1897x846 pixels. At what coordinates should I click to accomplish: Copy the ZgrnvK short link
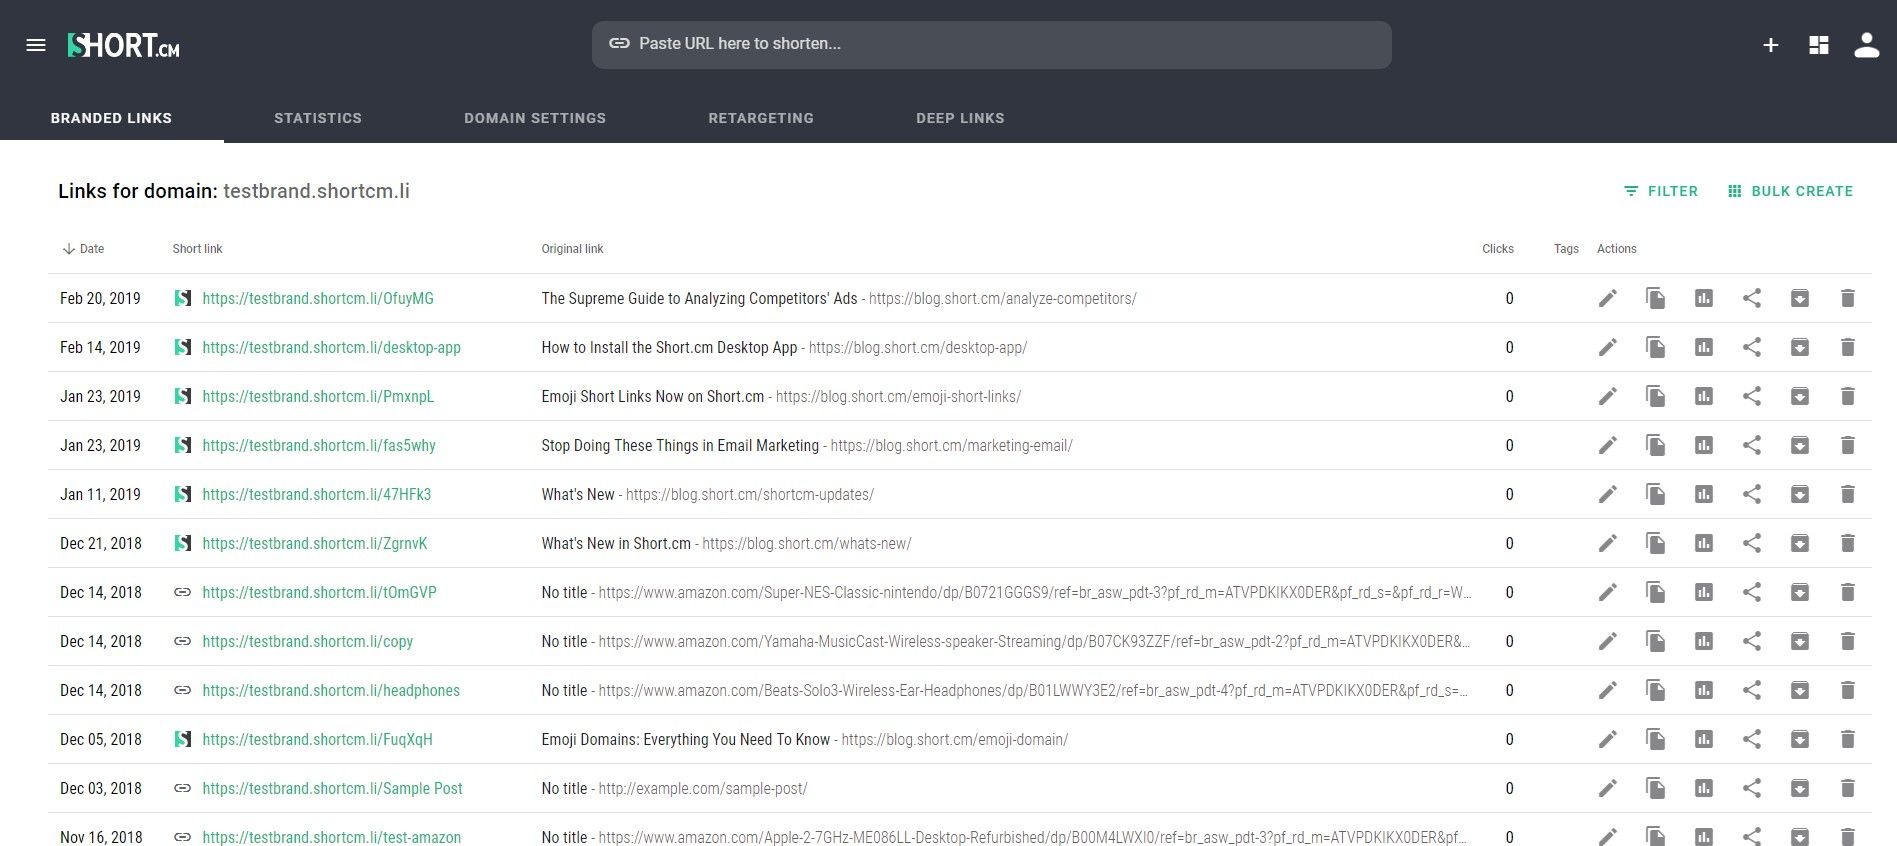(x=1655, y=543)
